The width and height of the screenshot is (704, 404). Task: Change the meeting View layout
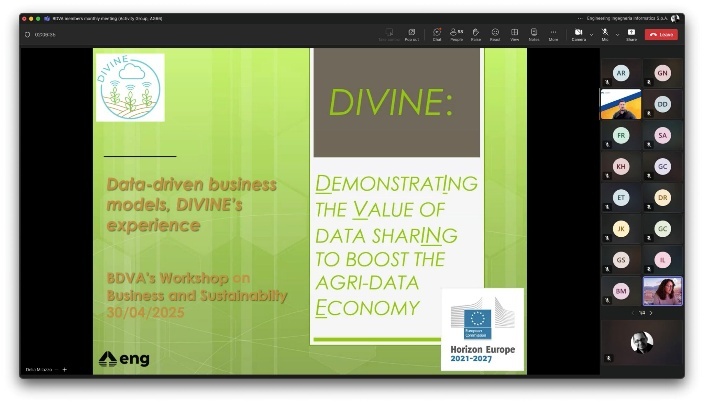(x=514, y=34)
